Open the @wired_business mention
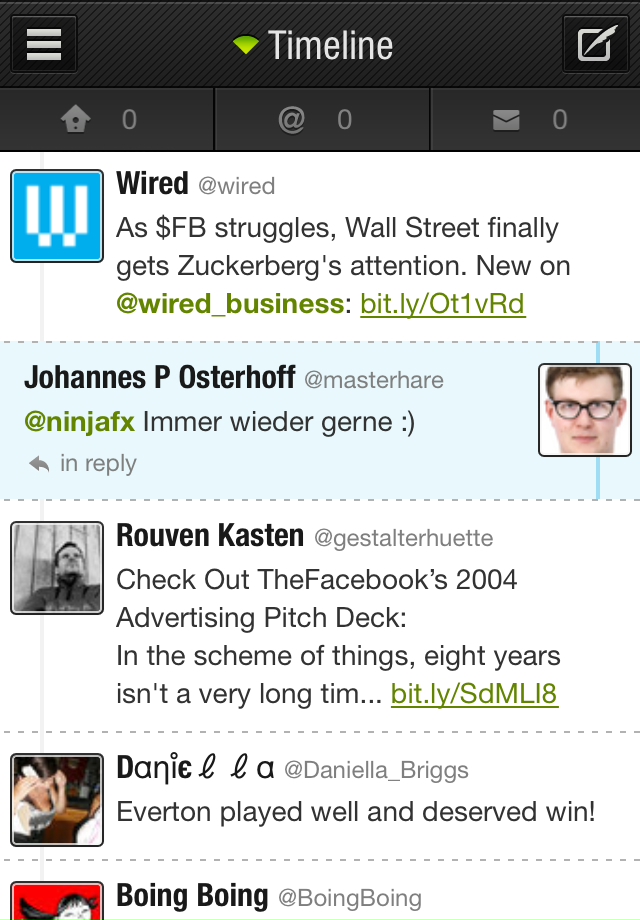This screenshot has height=920, width=640. 230,304
